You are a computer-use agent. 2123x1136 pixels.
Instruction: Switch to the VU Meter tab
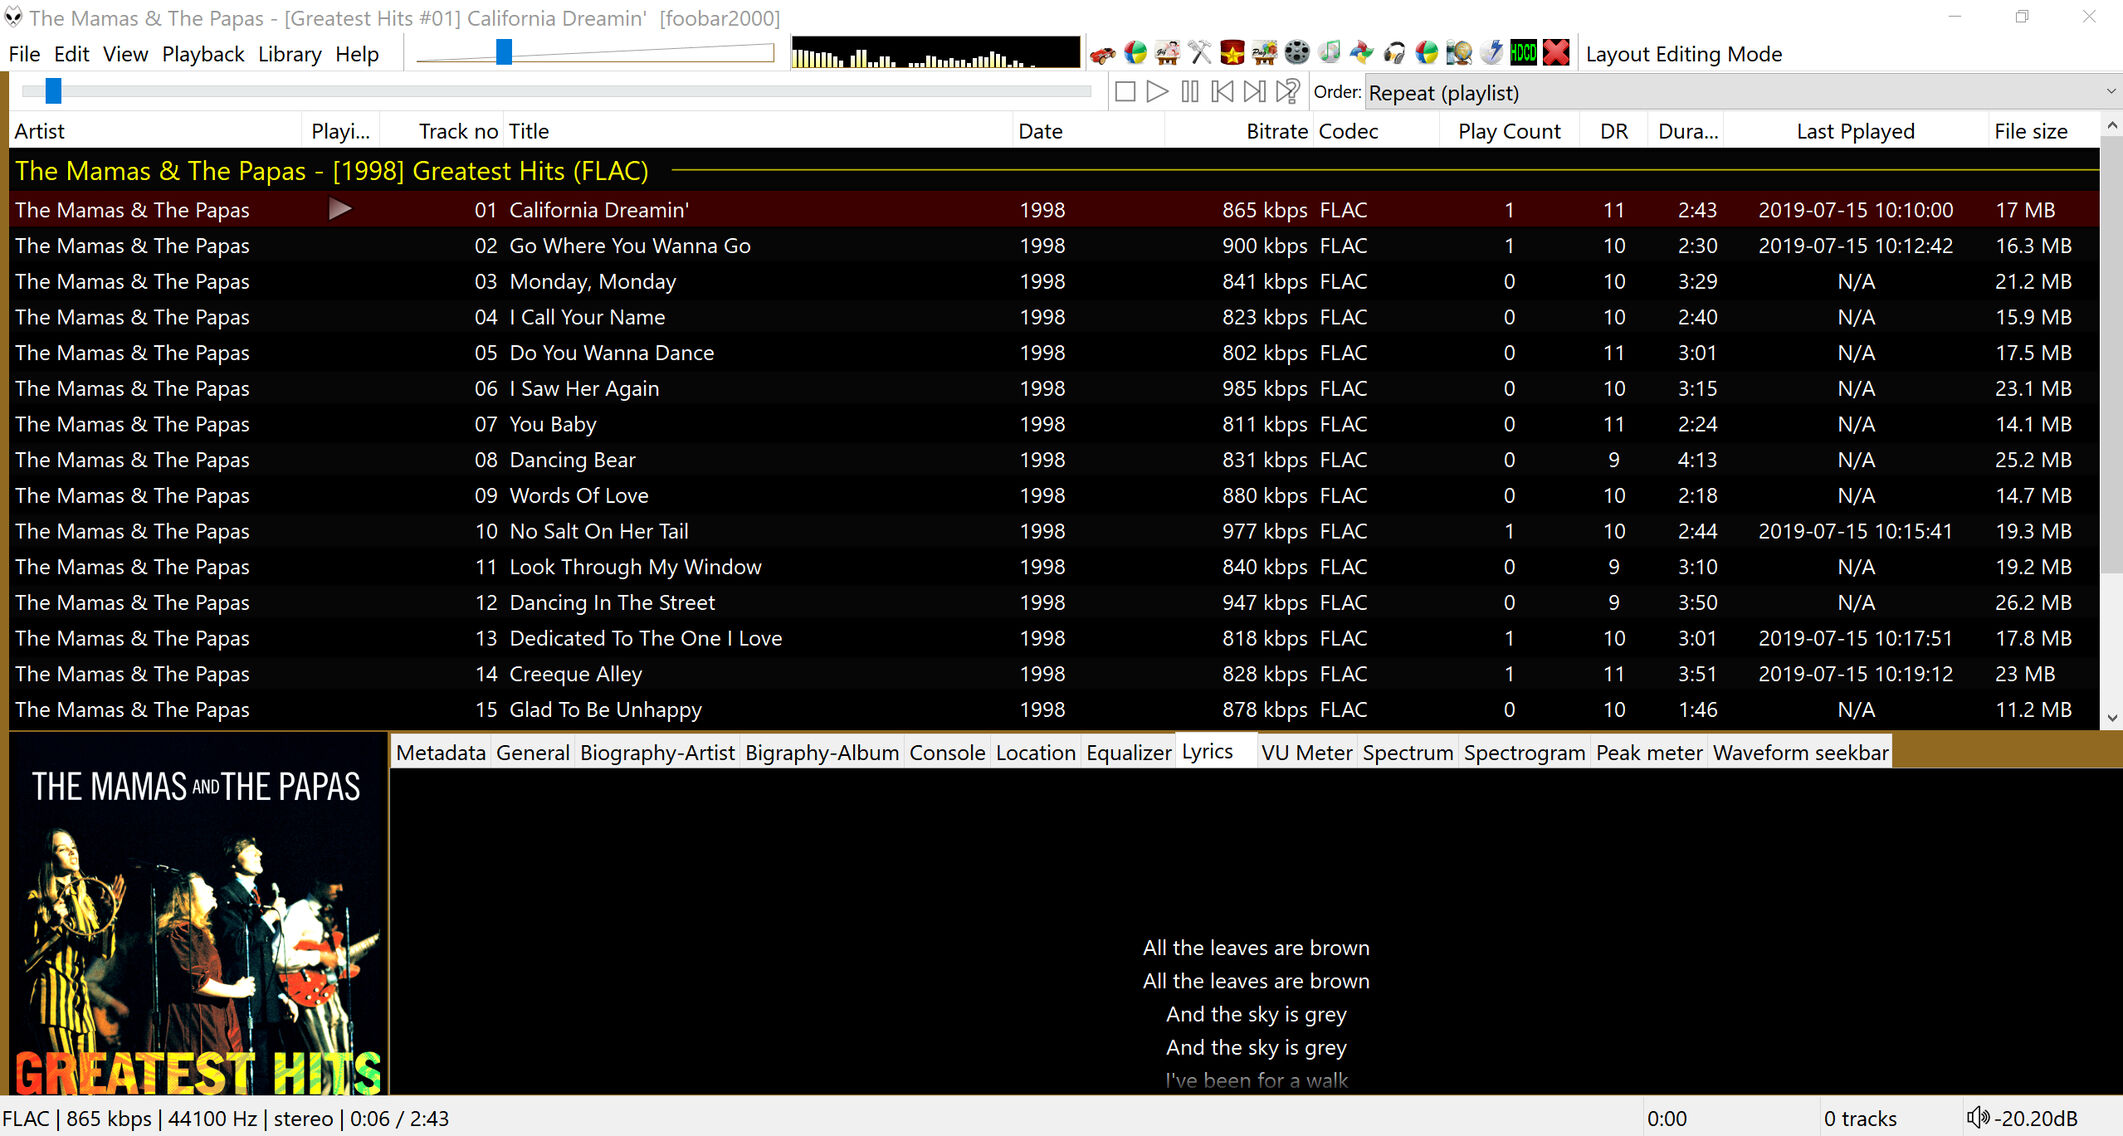tap(1307, 752)
